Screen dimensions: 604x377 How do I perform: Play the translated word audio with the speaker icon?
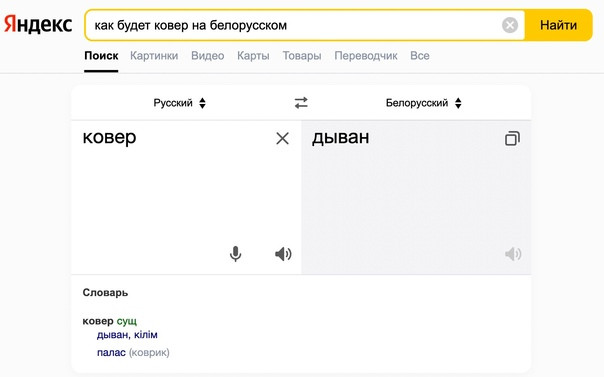tap(513, 254)
